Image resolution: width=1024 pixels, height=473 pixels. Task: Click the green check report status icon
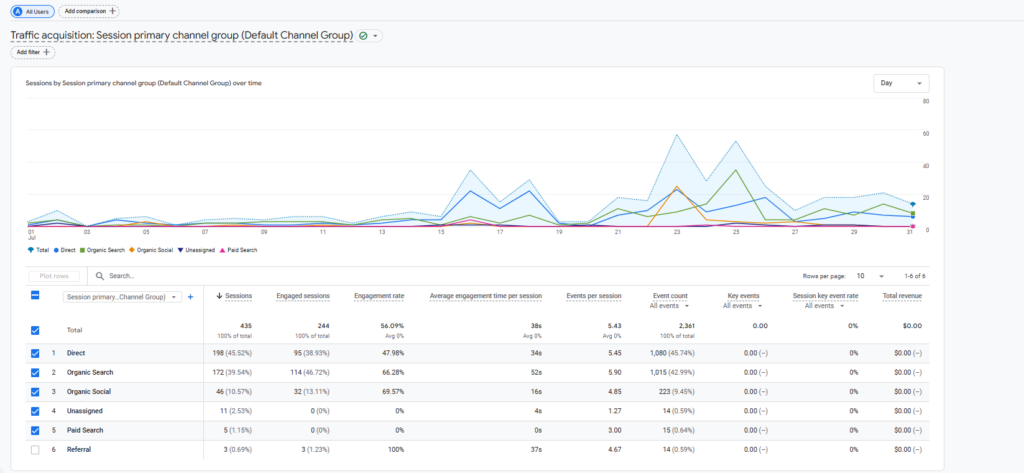coord(363,36)
